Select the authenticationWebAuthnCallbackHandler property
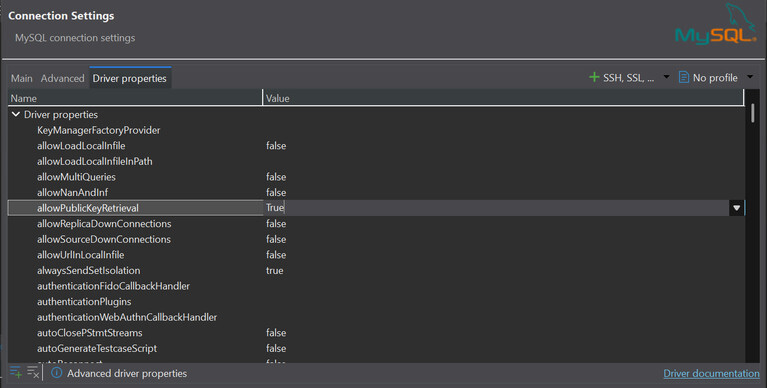The height and width of the screenshot is (388, 767). coord(127,318)
